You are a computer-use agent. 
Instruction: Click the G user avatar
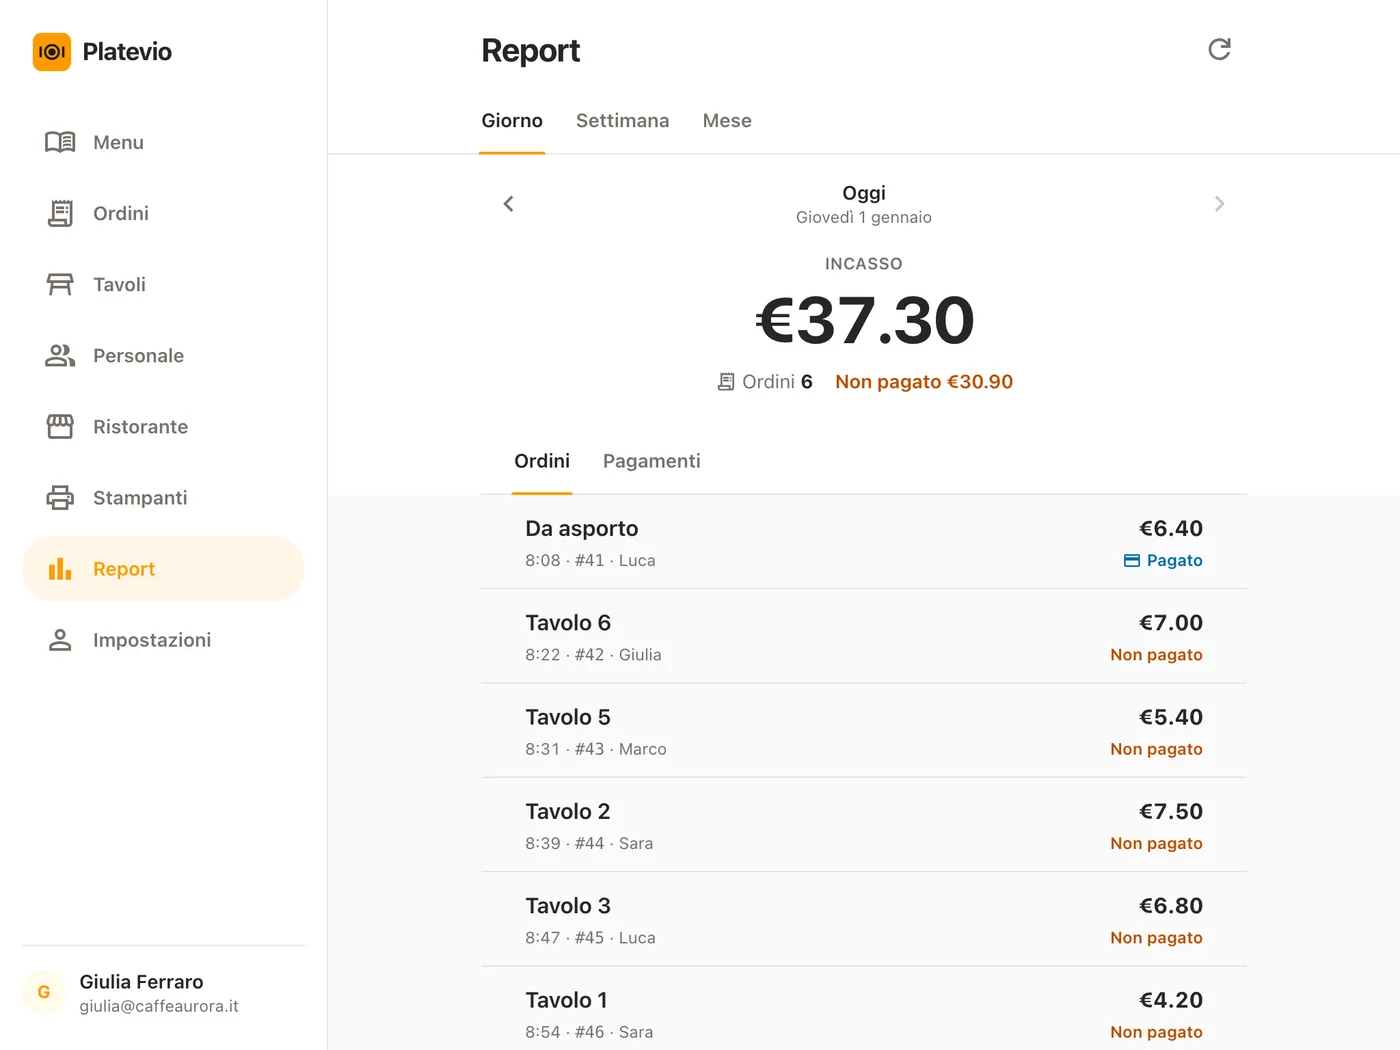pyautogui.click(x=44, y=992)
